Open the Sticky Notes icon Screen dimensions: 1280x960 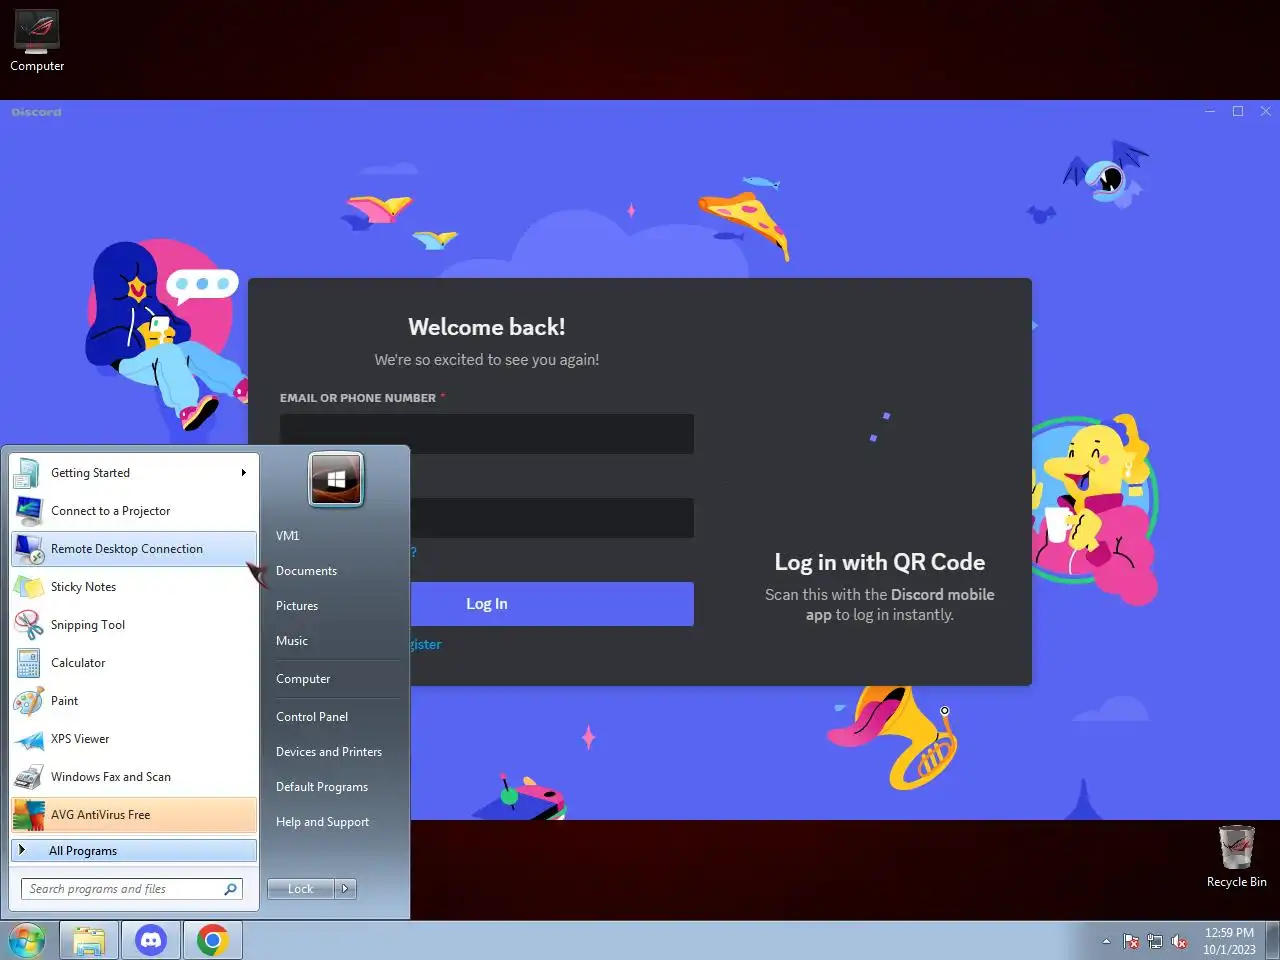[28, 587]
